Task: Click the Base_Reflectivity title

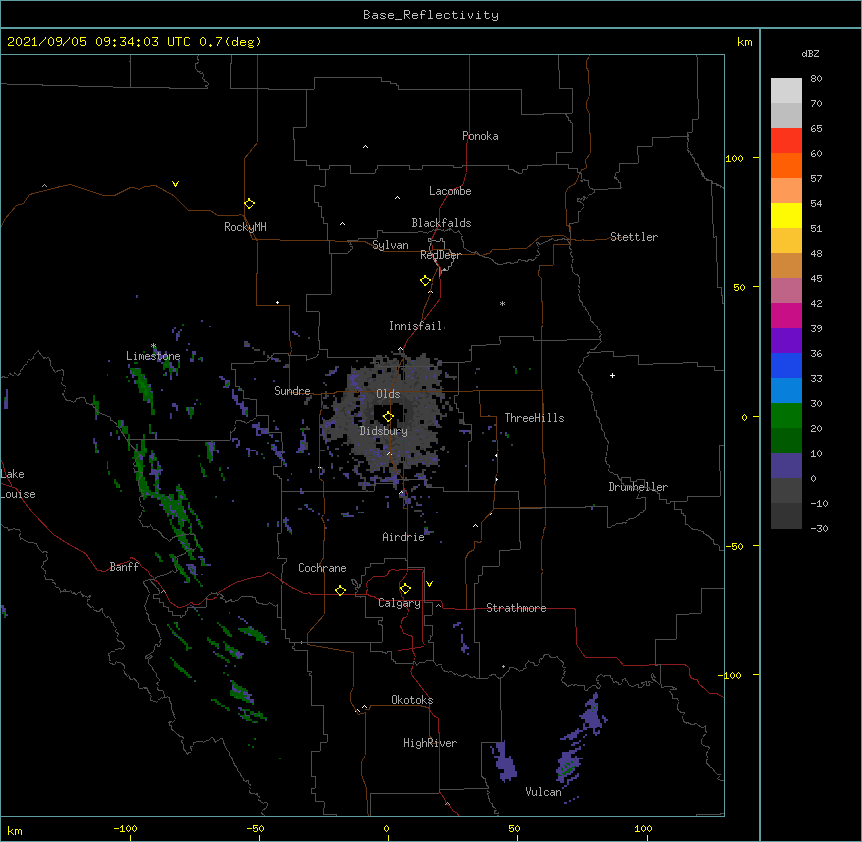Action: point(431,15)
